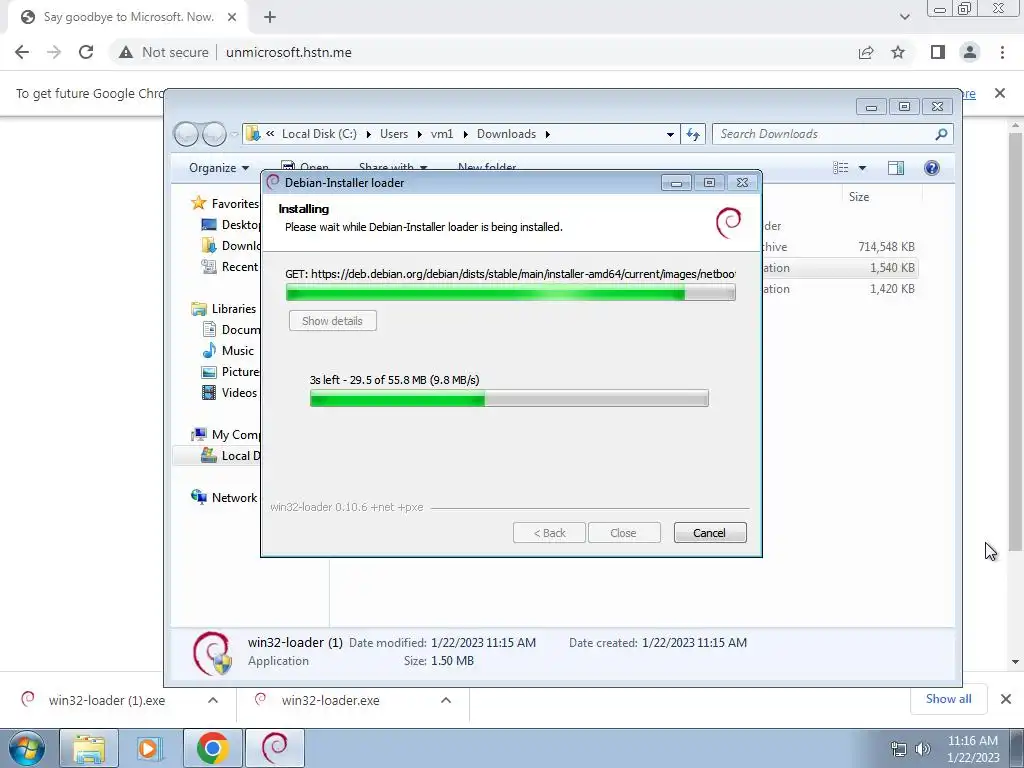Screen dimensions: 1024x768
Task: Switch to Debian installer in taskbar
Action: 274,748
